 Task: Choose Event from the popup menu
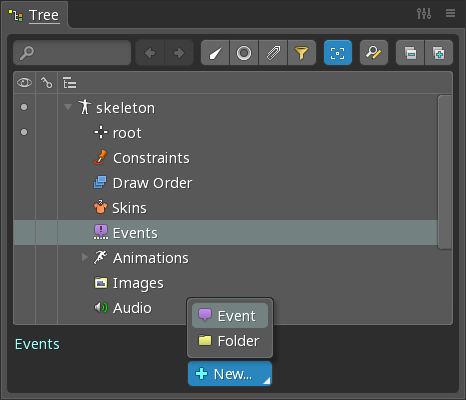[x=230, y=316]
